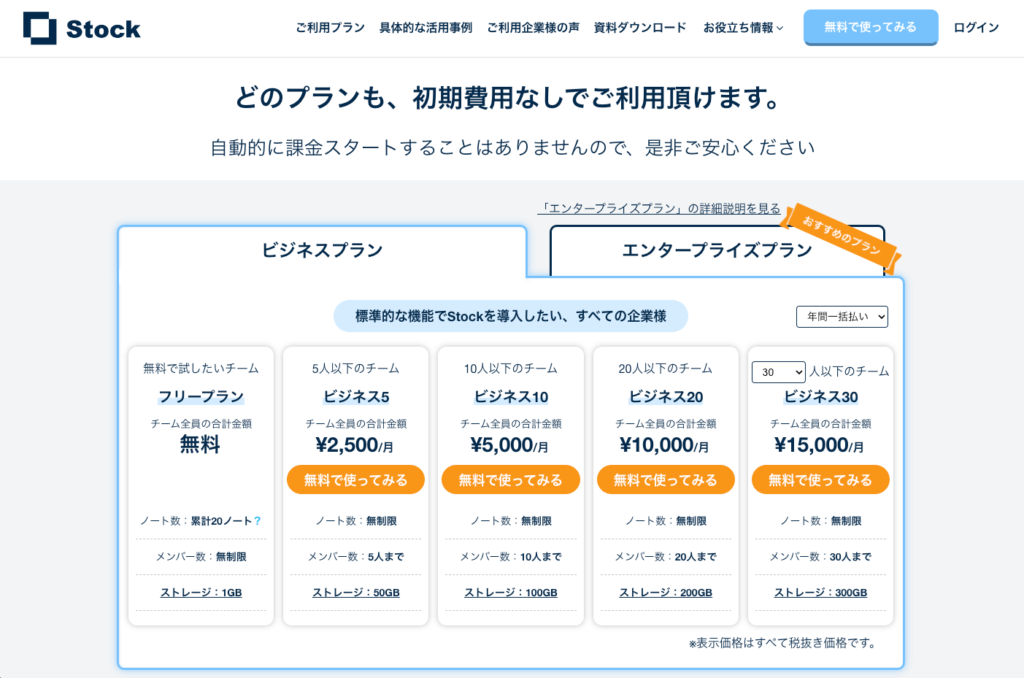Click the ビジネス10 plan heading
The image size is (1024, 678).
tap(511, 397)
